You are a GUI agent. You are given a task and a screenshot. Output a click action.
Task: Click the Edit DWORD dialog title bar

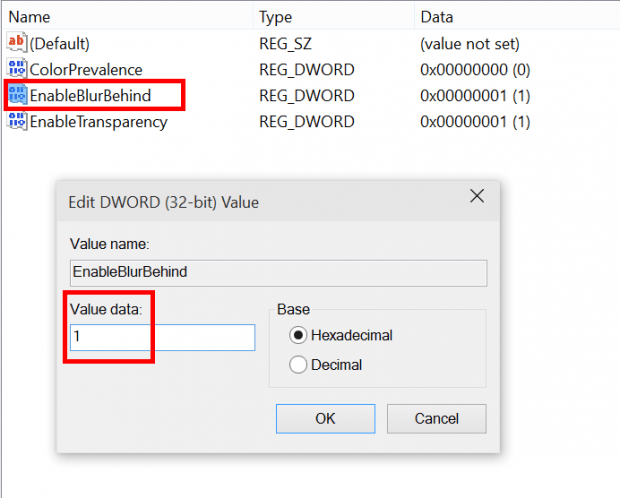click(x=250, y=201)
